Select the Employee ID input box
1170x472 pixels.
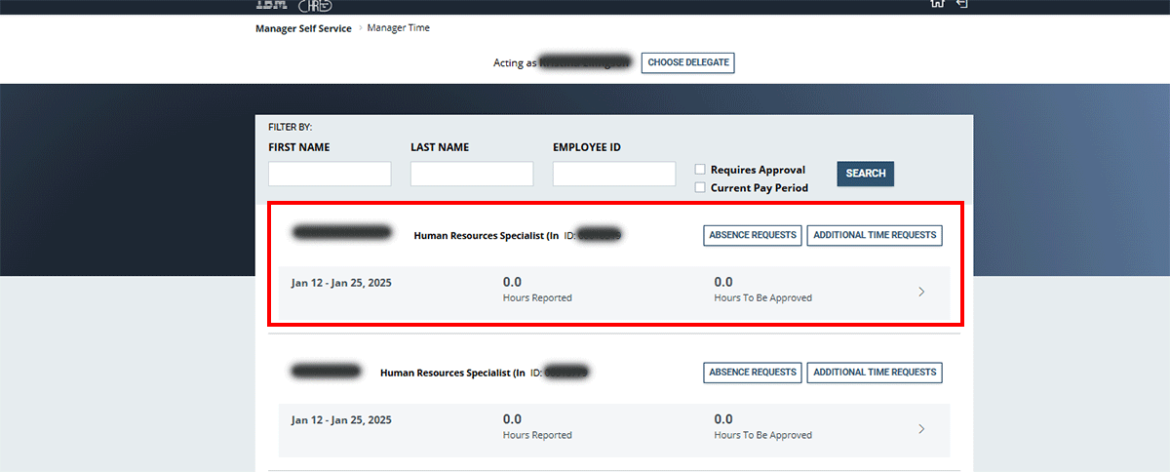[x=614, y=174]
